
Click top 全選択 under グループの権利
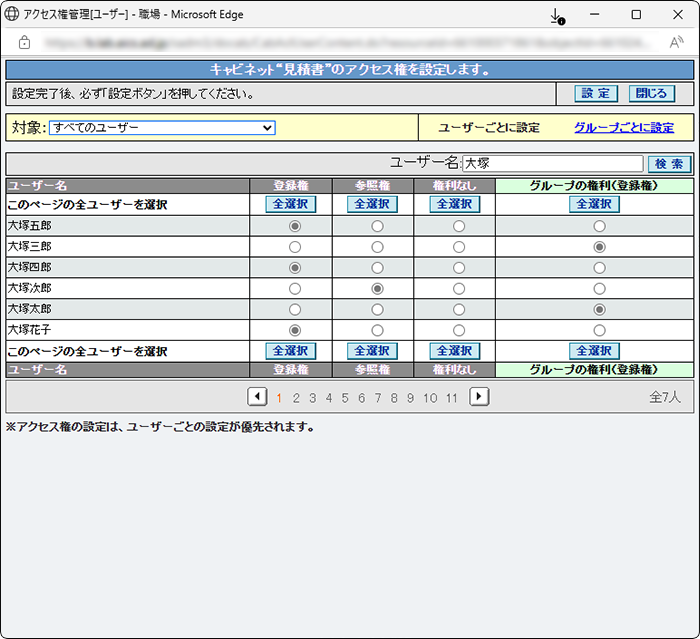tap(594, 204)
